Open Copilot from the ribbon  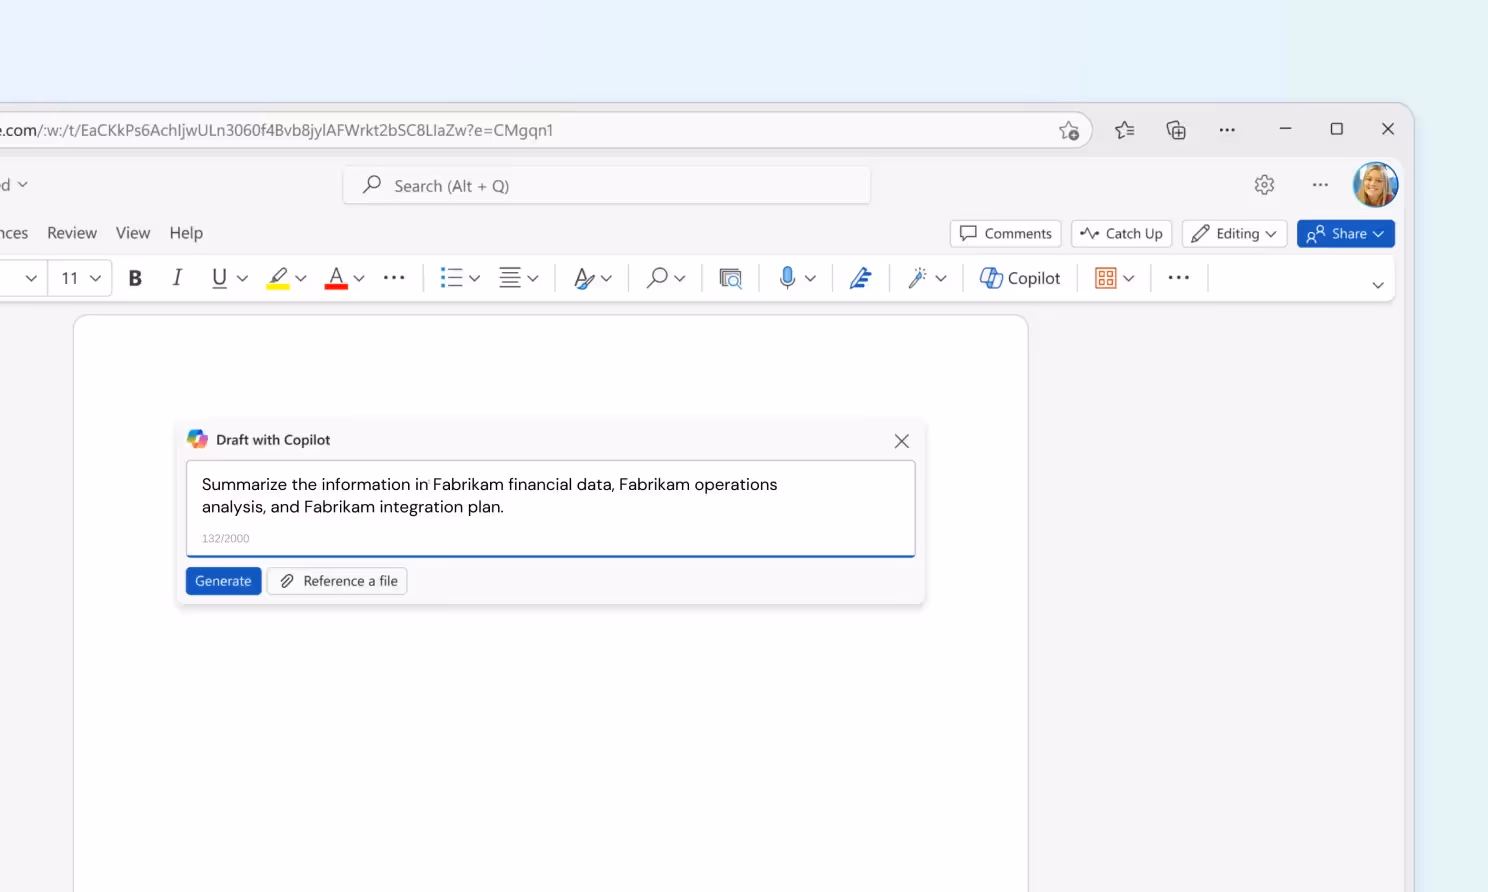pos(1020,278)
